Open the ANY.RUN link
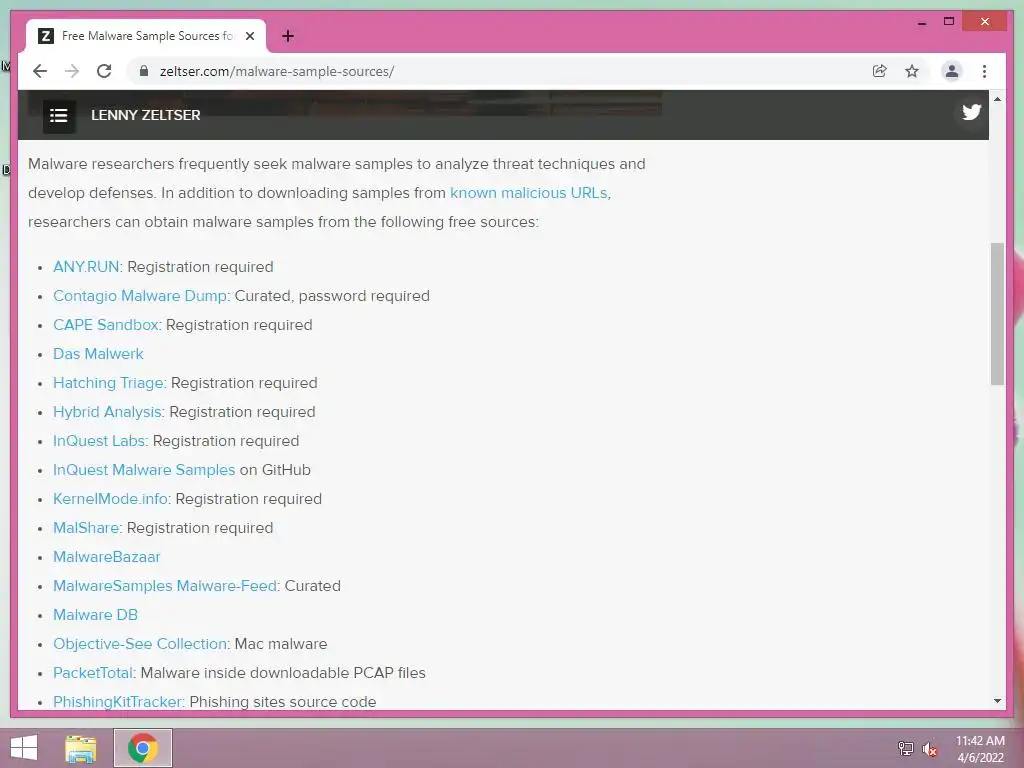This screenshot has width=1024, height=768. coord(86,266)
